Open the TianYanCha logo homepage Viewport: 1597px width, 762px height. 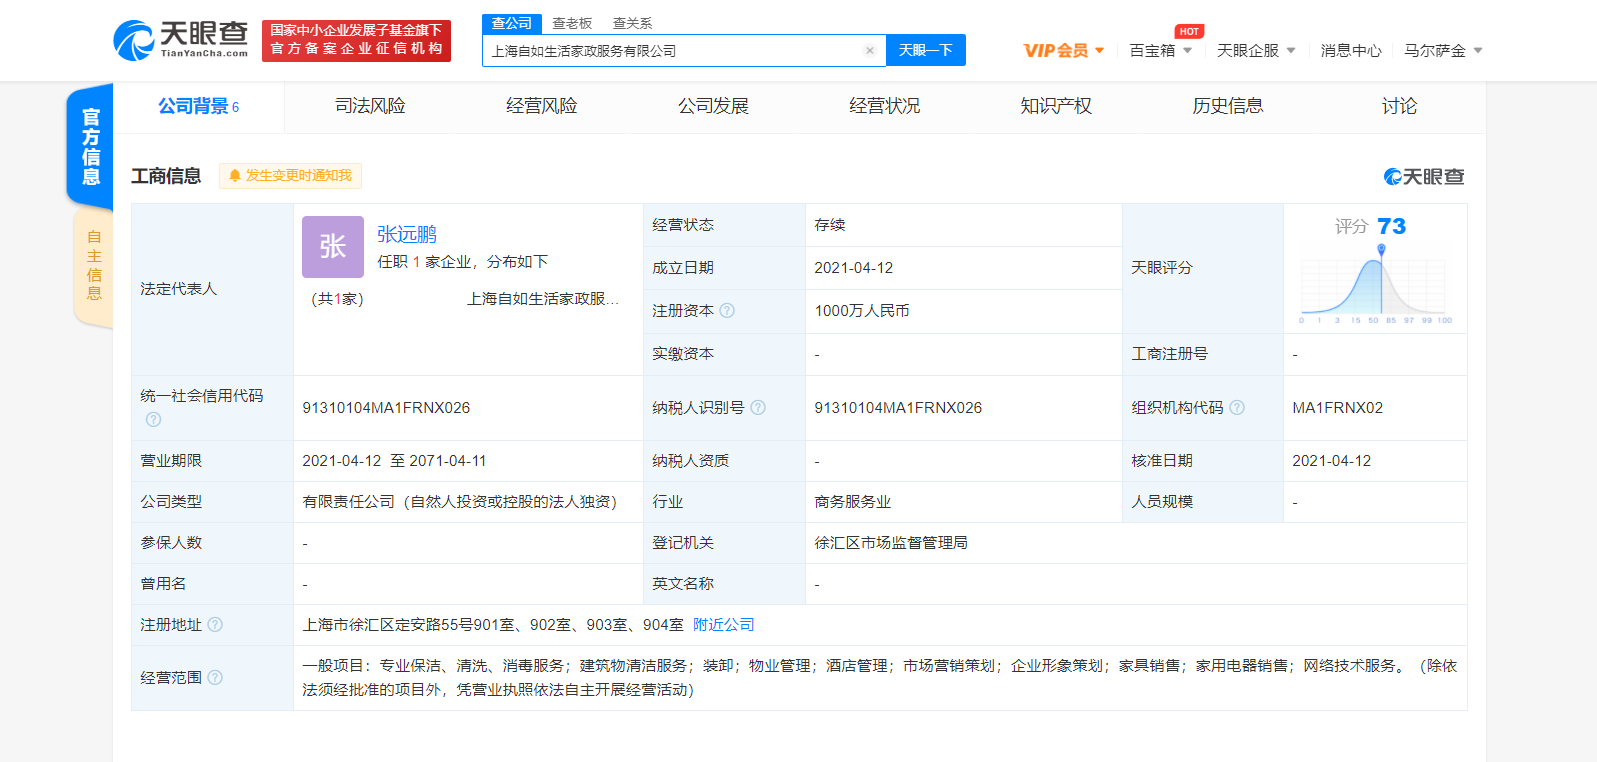[180, 40]
